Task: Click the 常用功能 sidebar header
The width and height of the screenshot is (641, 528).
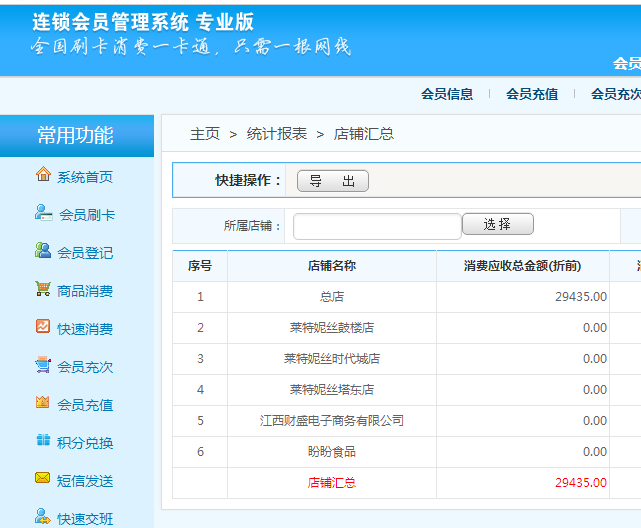Action: 76,136
